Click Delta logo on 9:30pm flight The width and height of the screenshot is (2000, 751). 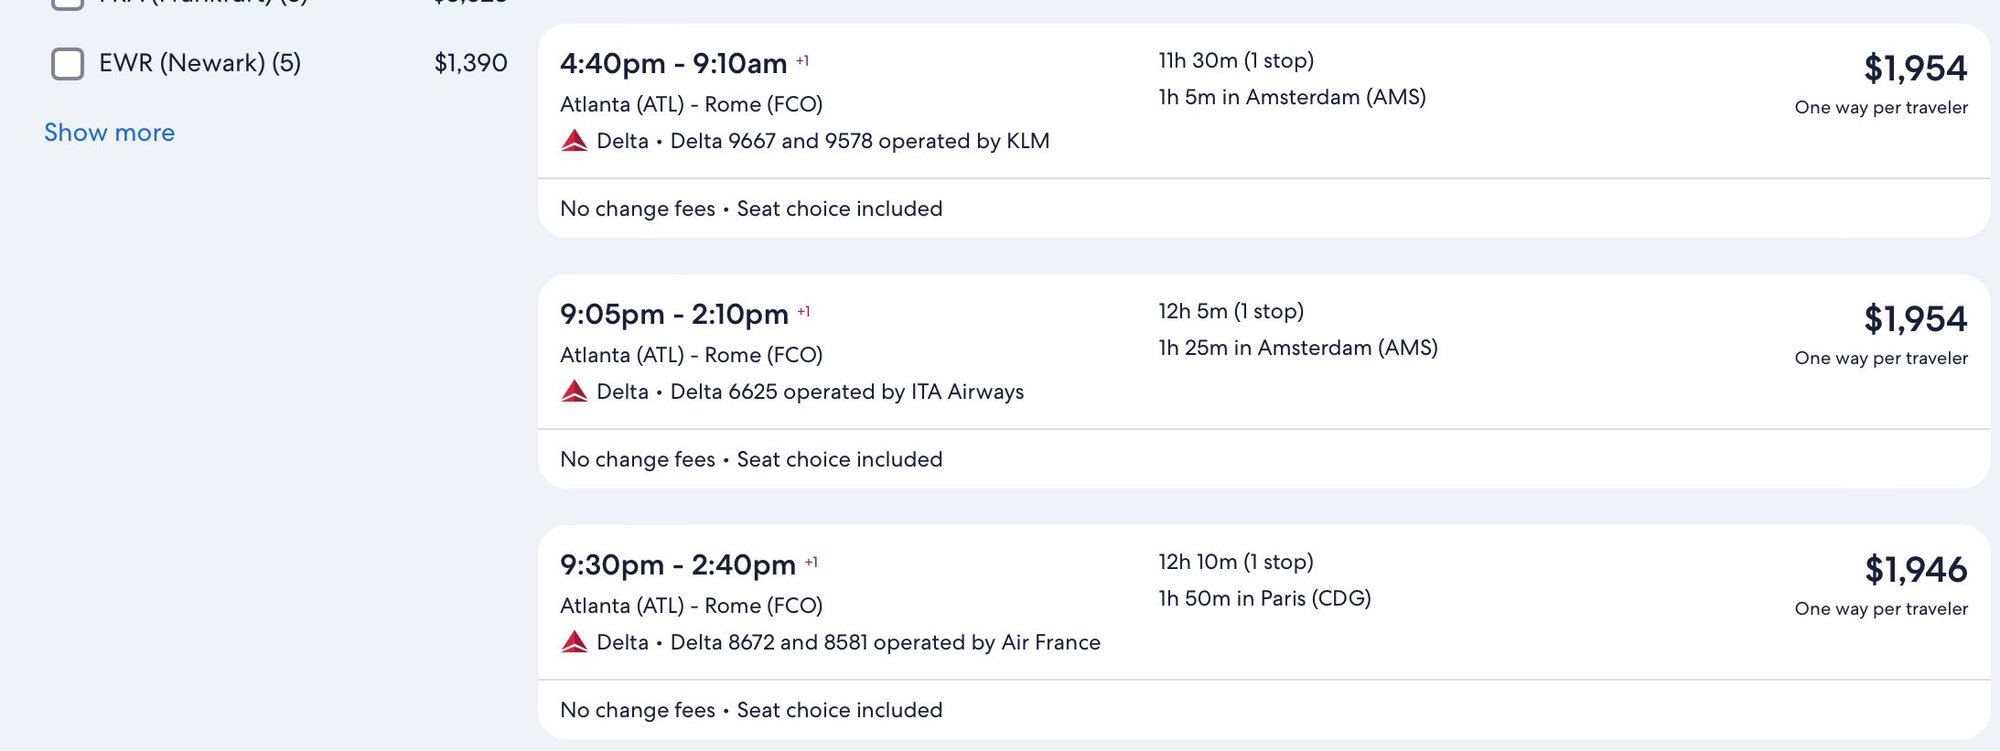[x=574, y=642]
